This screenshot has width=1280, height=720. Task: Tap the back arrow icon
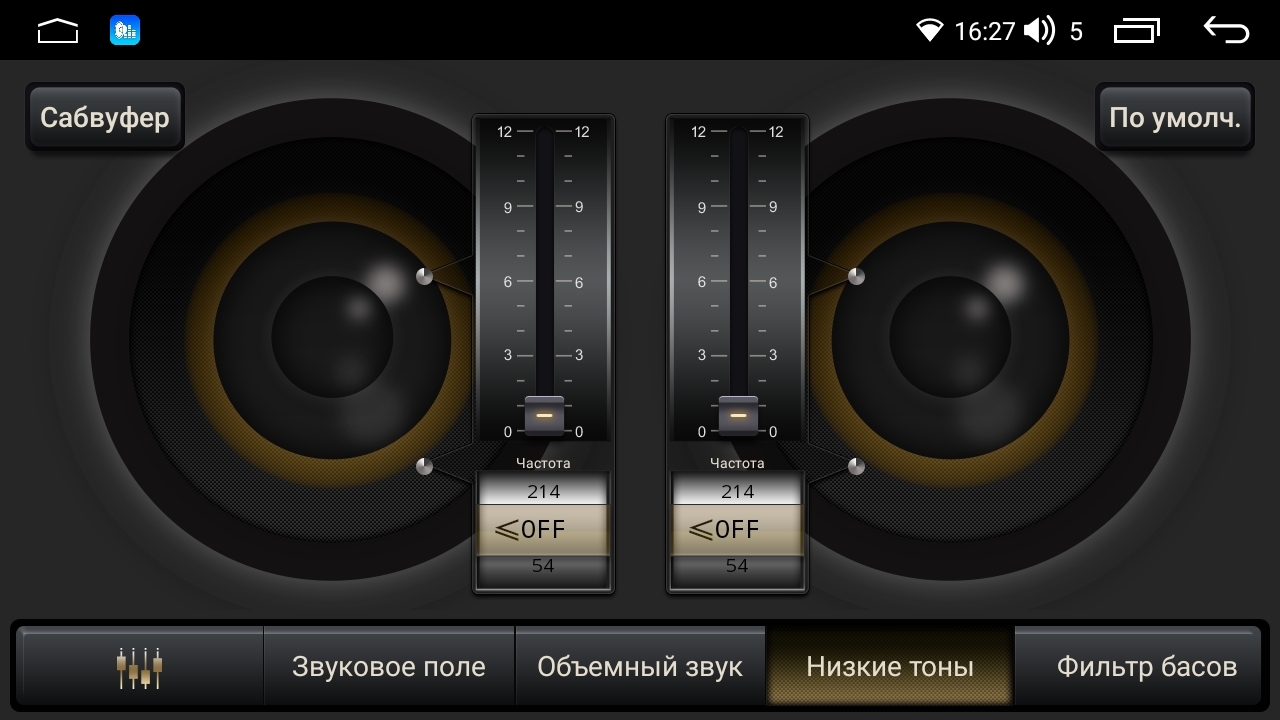(1226, 31)
